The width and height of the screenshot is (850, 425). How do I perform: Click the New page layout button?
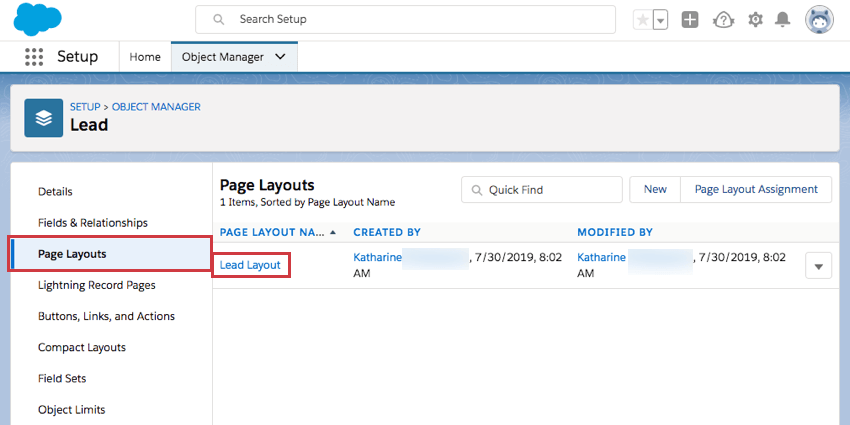click(x=655, y=190)
